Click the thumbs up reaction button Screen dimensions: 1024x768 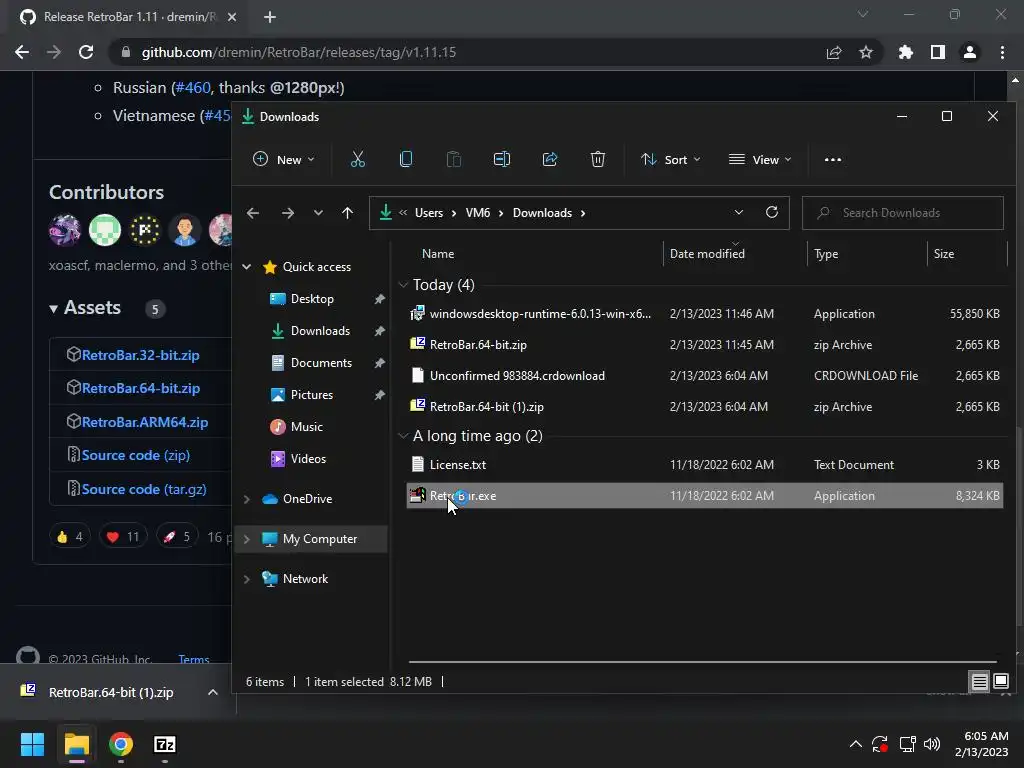[x=70, y=537]
